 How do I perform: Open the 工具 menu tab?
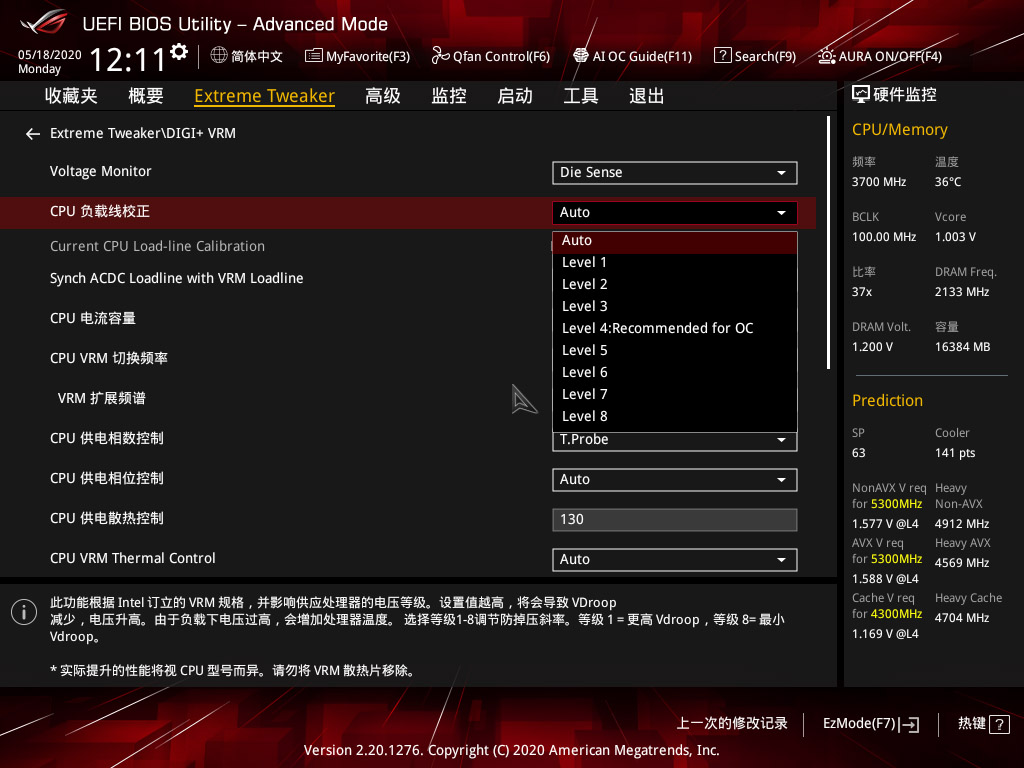tap(581, 95)
